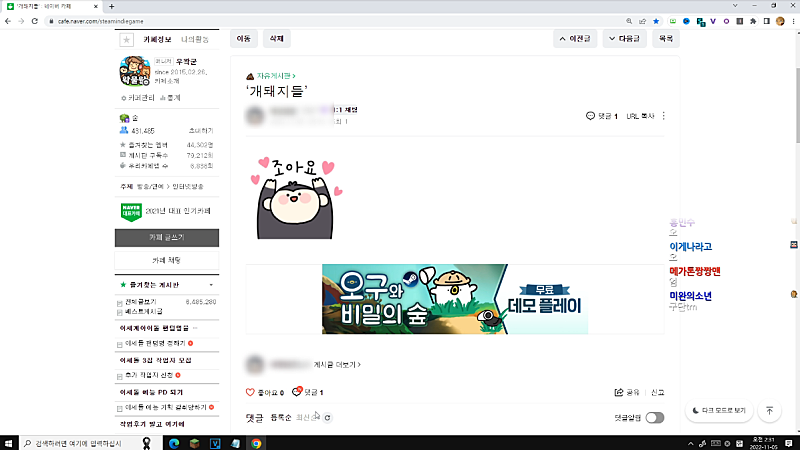Open the notification center icon in taskbar
This screenshot has width=800, height=450.
click(789, 443)
